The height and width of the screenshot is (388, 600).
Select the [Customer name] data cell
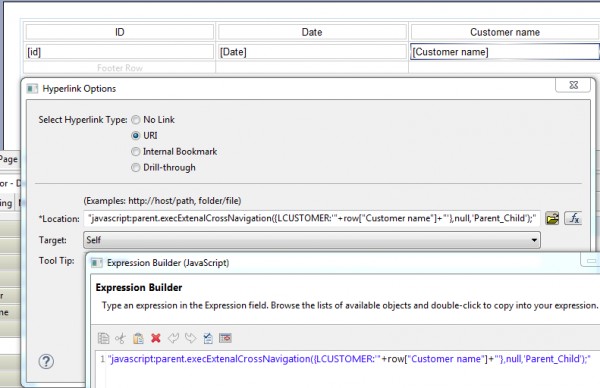point(505,52)
